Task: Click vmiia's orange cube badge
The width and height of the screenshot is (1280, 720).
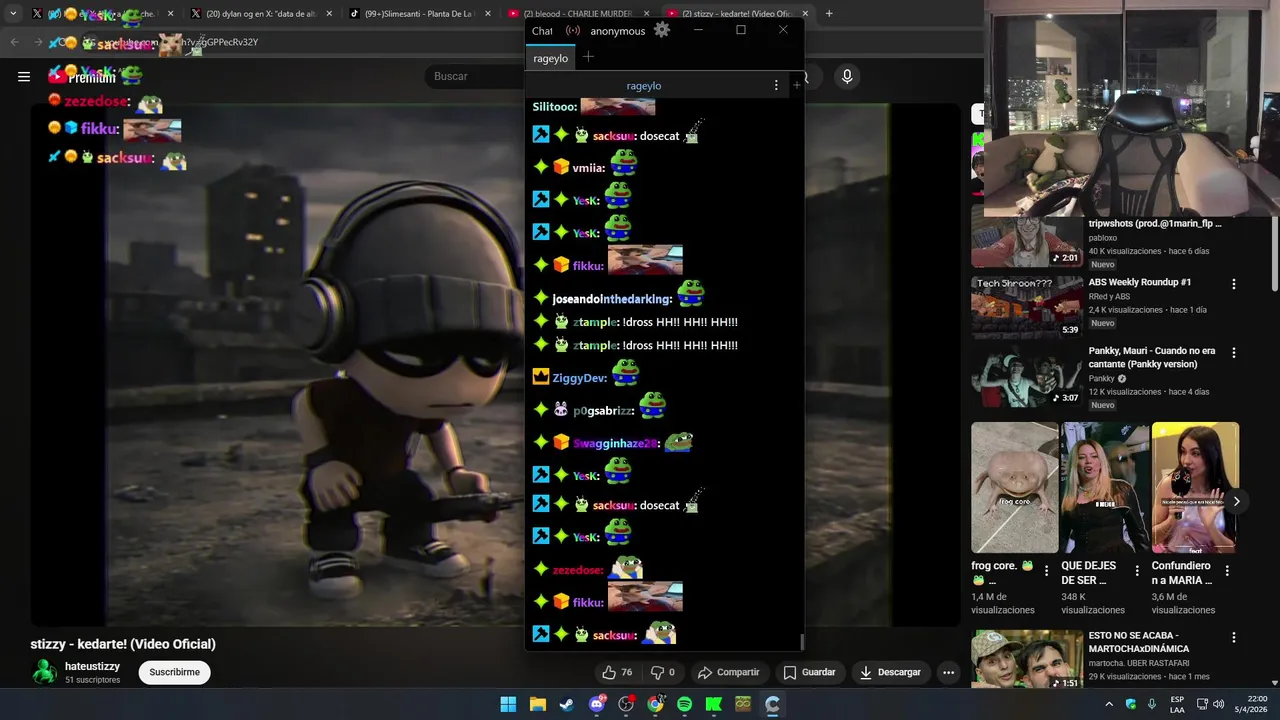Action: coord(561,167)
